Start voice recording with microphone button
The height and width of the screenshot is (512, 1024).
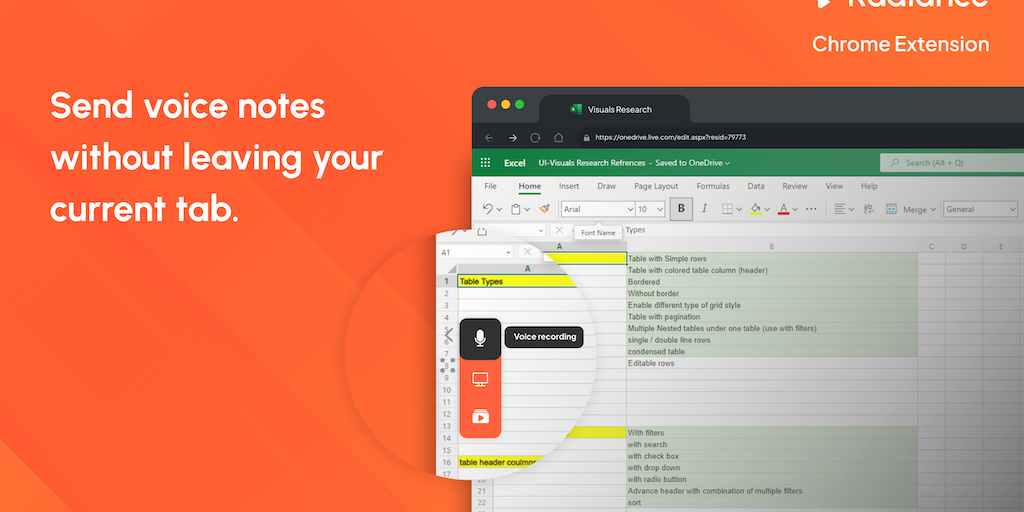(x=480, y=338)
